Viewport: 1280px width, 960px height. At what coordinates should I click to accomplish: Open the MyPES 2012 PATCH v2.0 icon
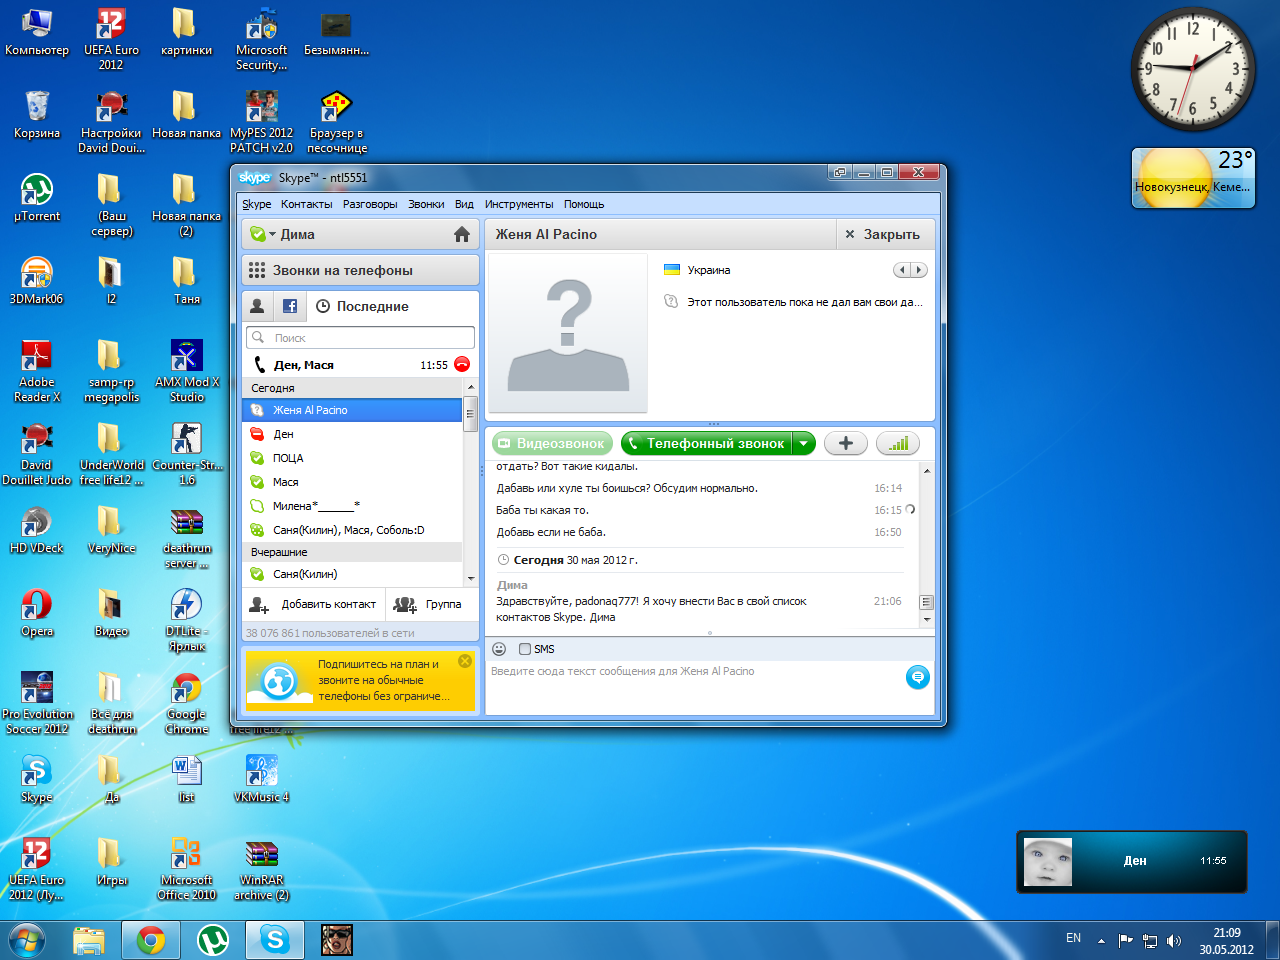[x=261, y=122]
